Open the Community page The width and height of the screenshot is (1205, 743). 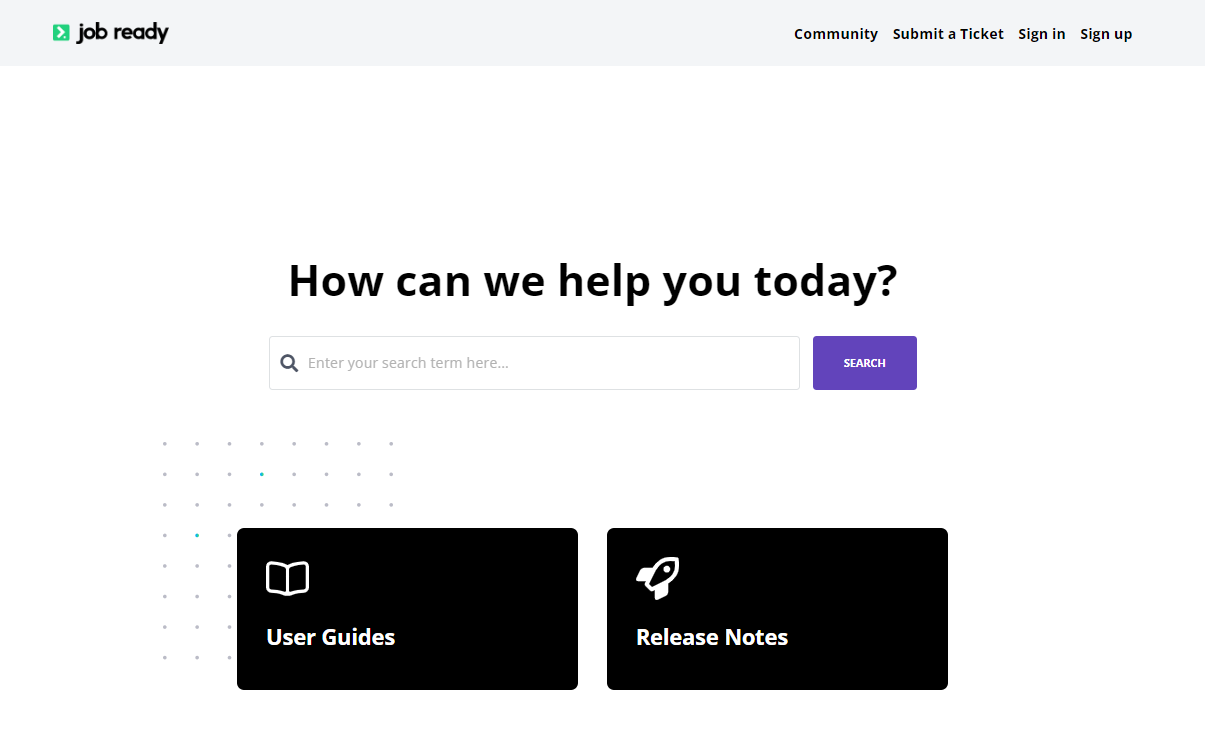(x=835, y=34)
